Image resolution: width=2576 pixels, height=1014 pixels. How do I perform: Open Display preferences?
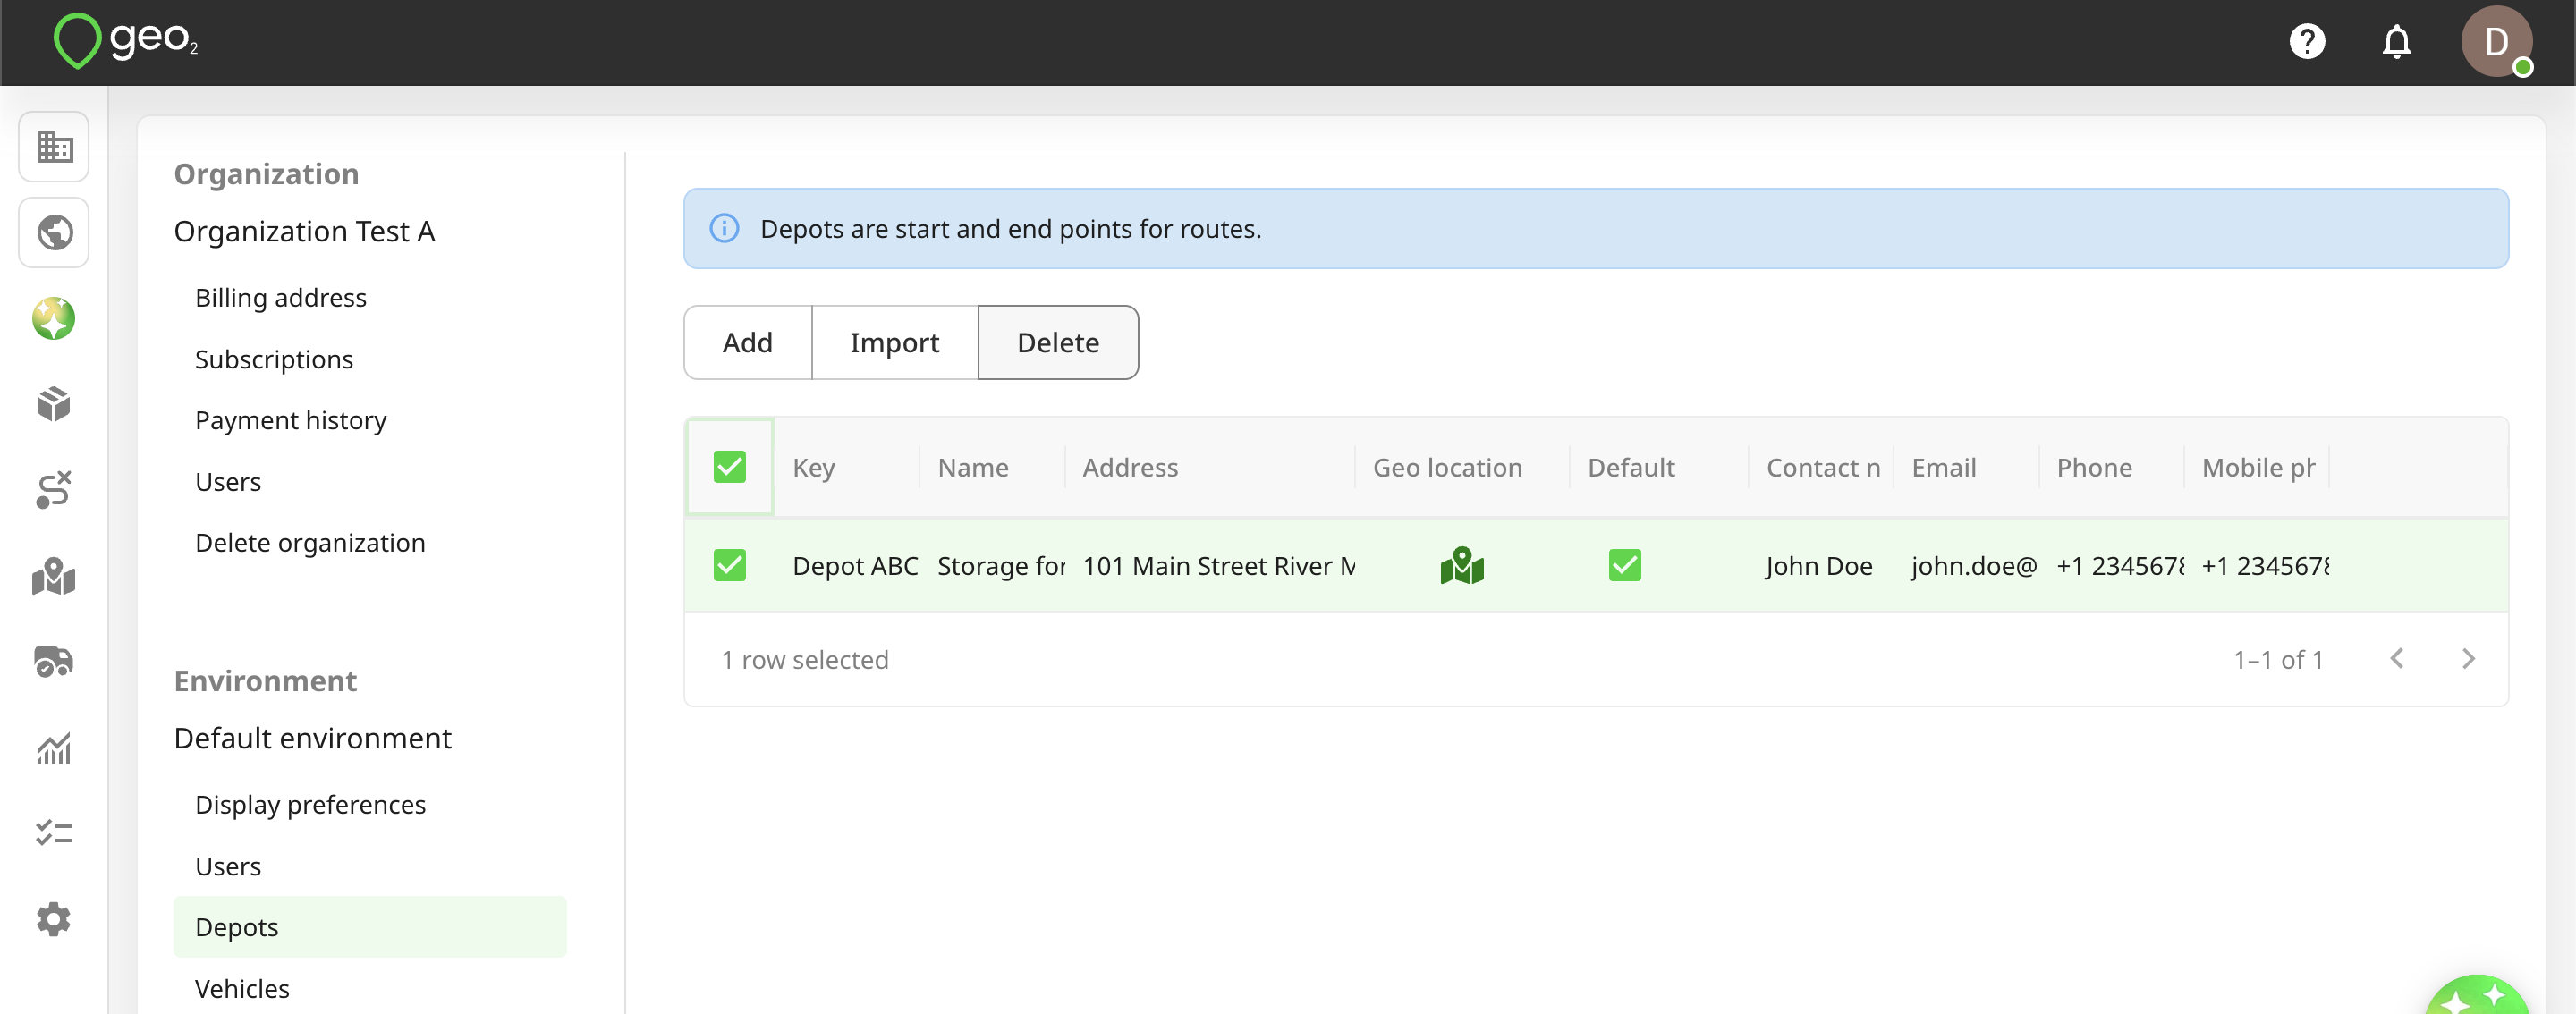310,805
